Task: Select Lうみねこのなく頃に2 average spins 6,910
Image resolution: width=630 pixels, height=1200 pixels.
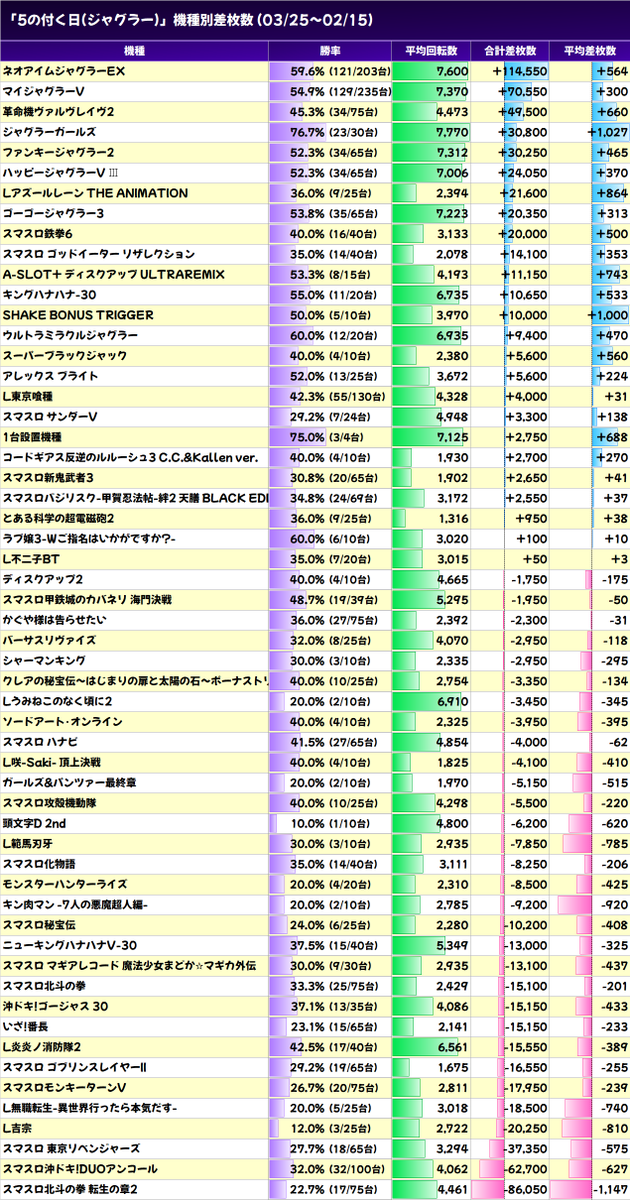Action: tap(452, 700)
